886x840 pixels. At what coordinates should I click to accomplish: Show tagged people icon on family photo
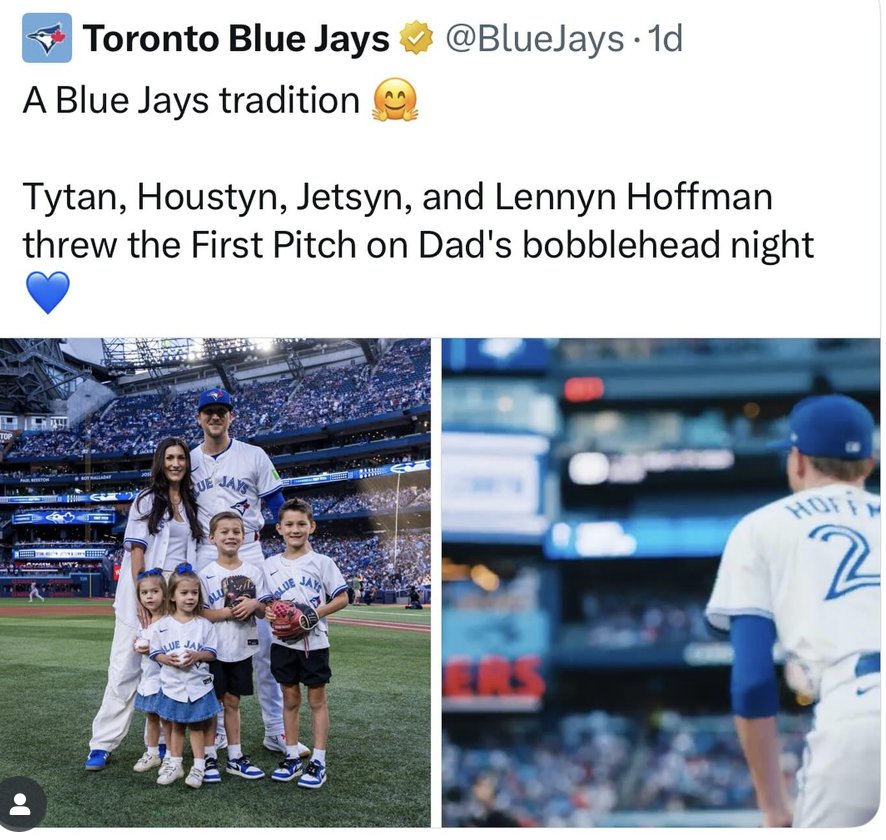21,804
